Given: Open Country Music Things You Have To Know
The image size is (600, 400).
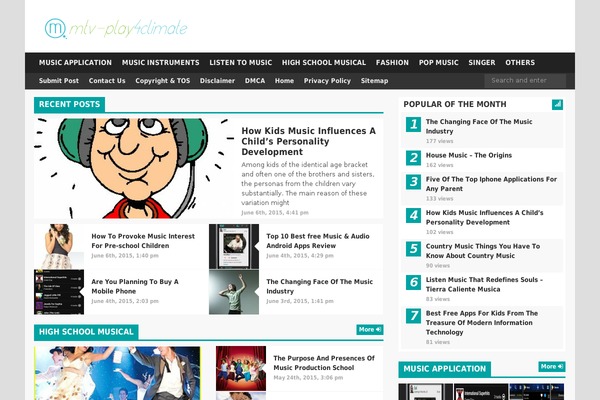Looking at the screenshot, I should click(483, 251).
